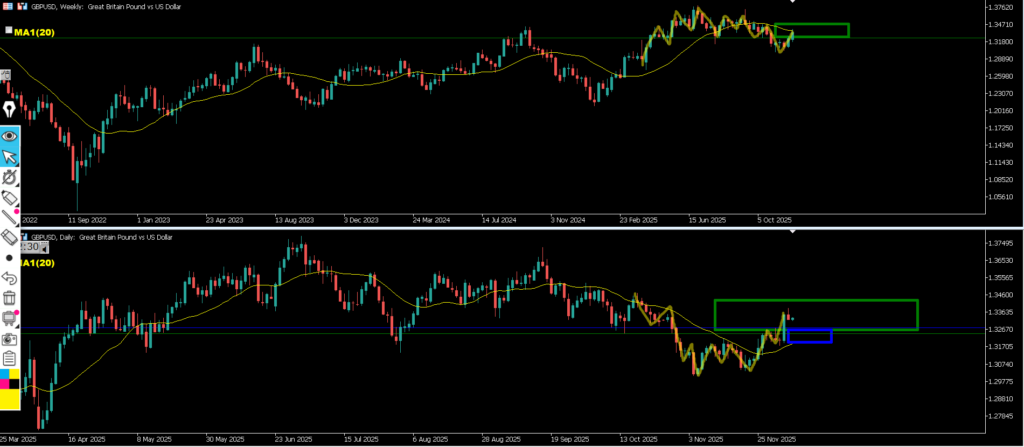Image resolution: width=1024 pixels, height=447 pixels.
Task: Open the clipboard icon in sidebar
Action: coord(10,359)
